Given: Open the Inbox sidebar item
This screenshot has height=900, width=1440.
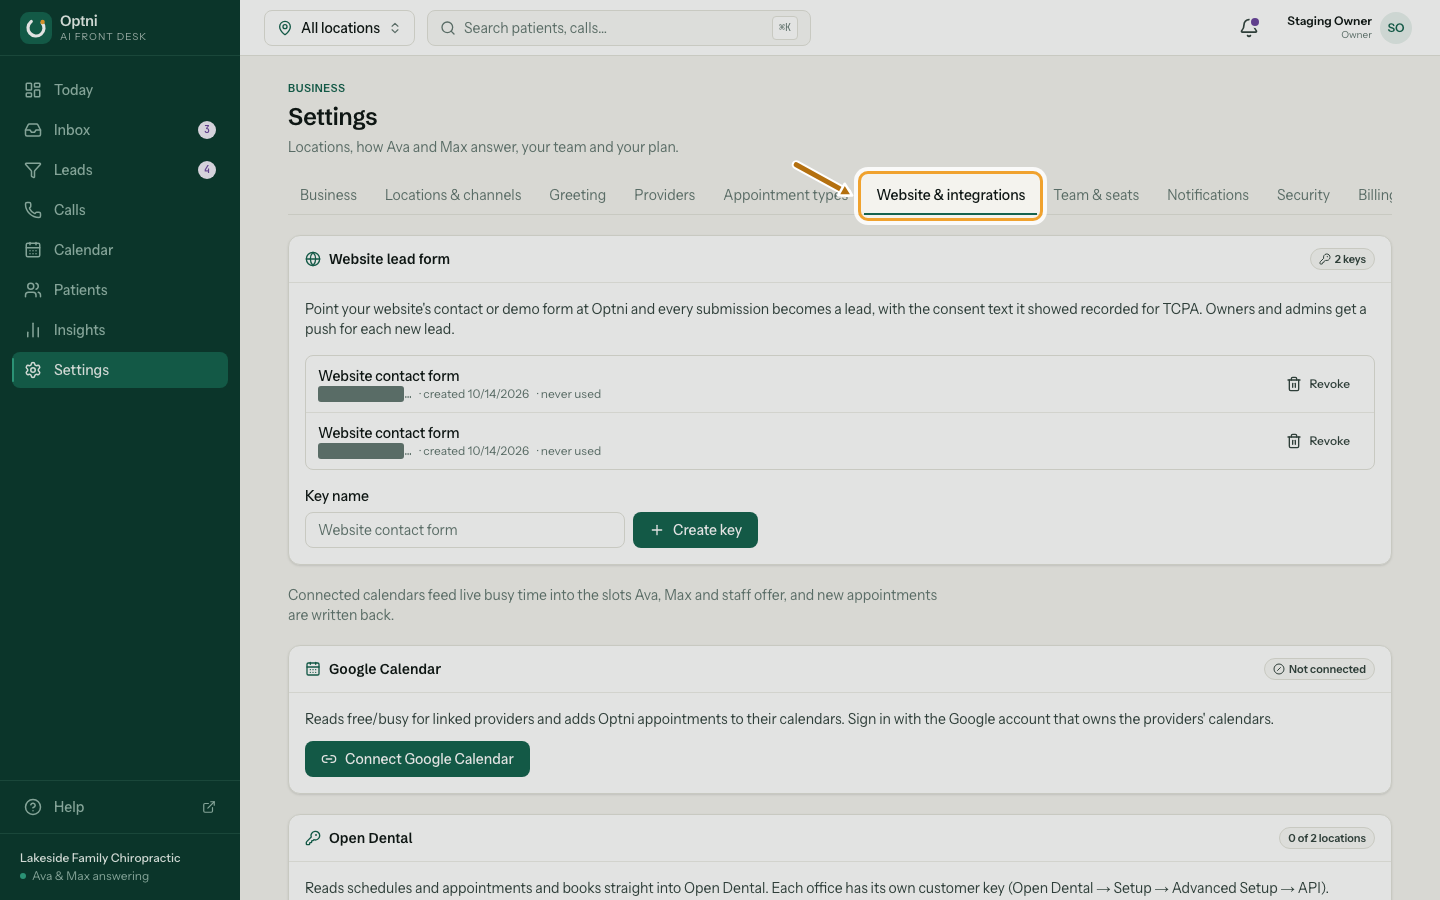Looking at the screenshot, I should pos(120,130).
